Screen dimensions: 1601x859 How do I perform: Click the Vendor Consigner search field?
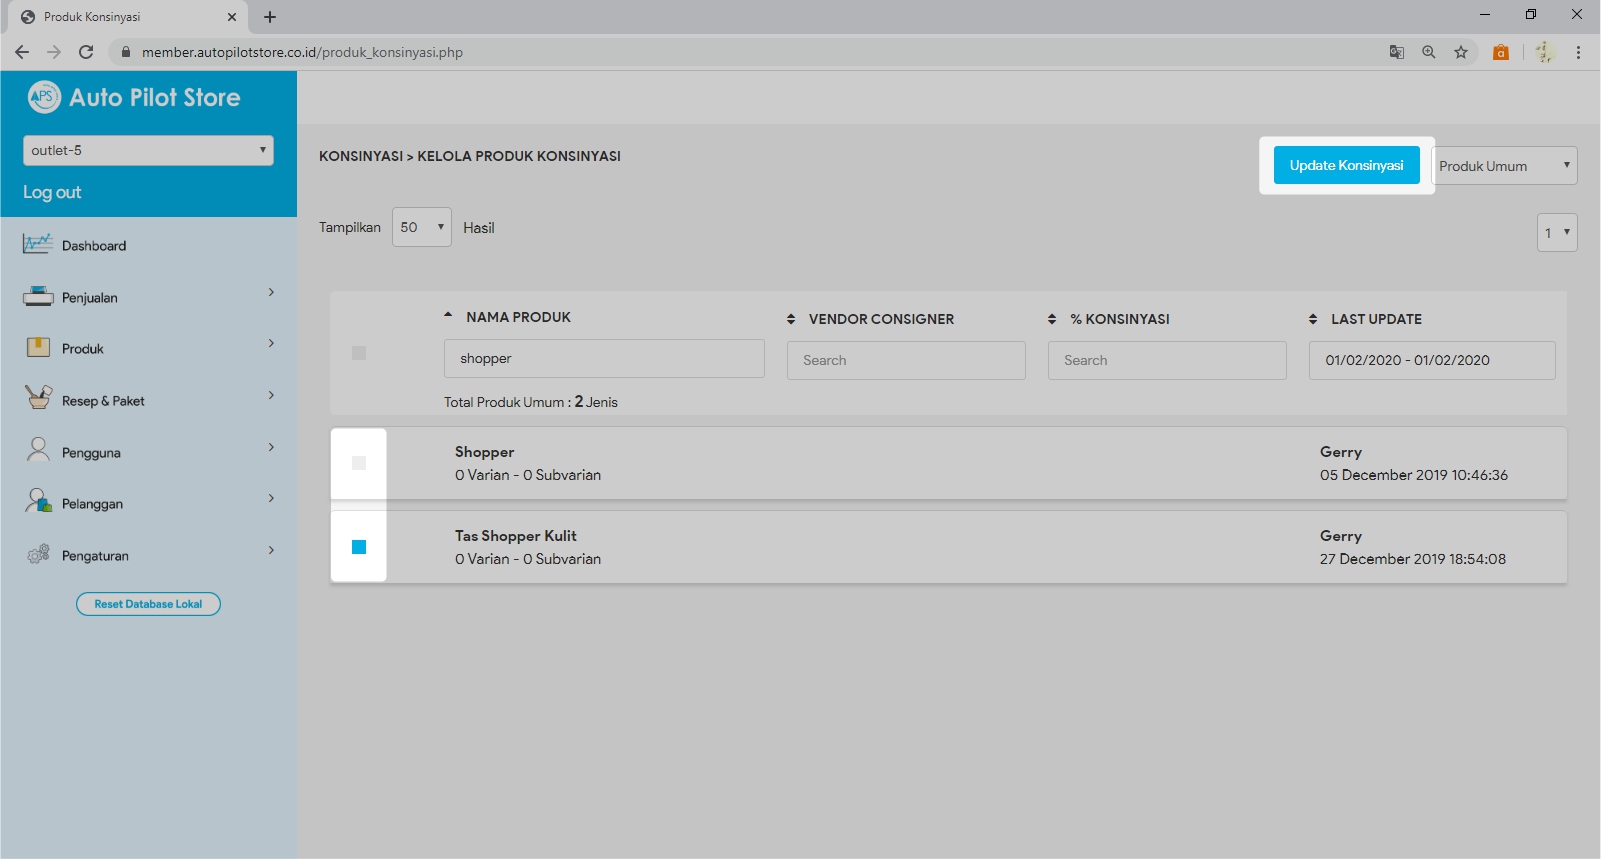(906, 360)
